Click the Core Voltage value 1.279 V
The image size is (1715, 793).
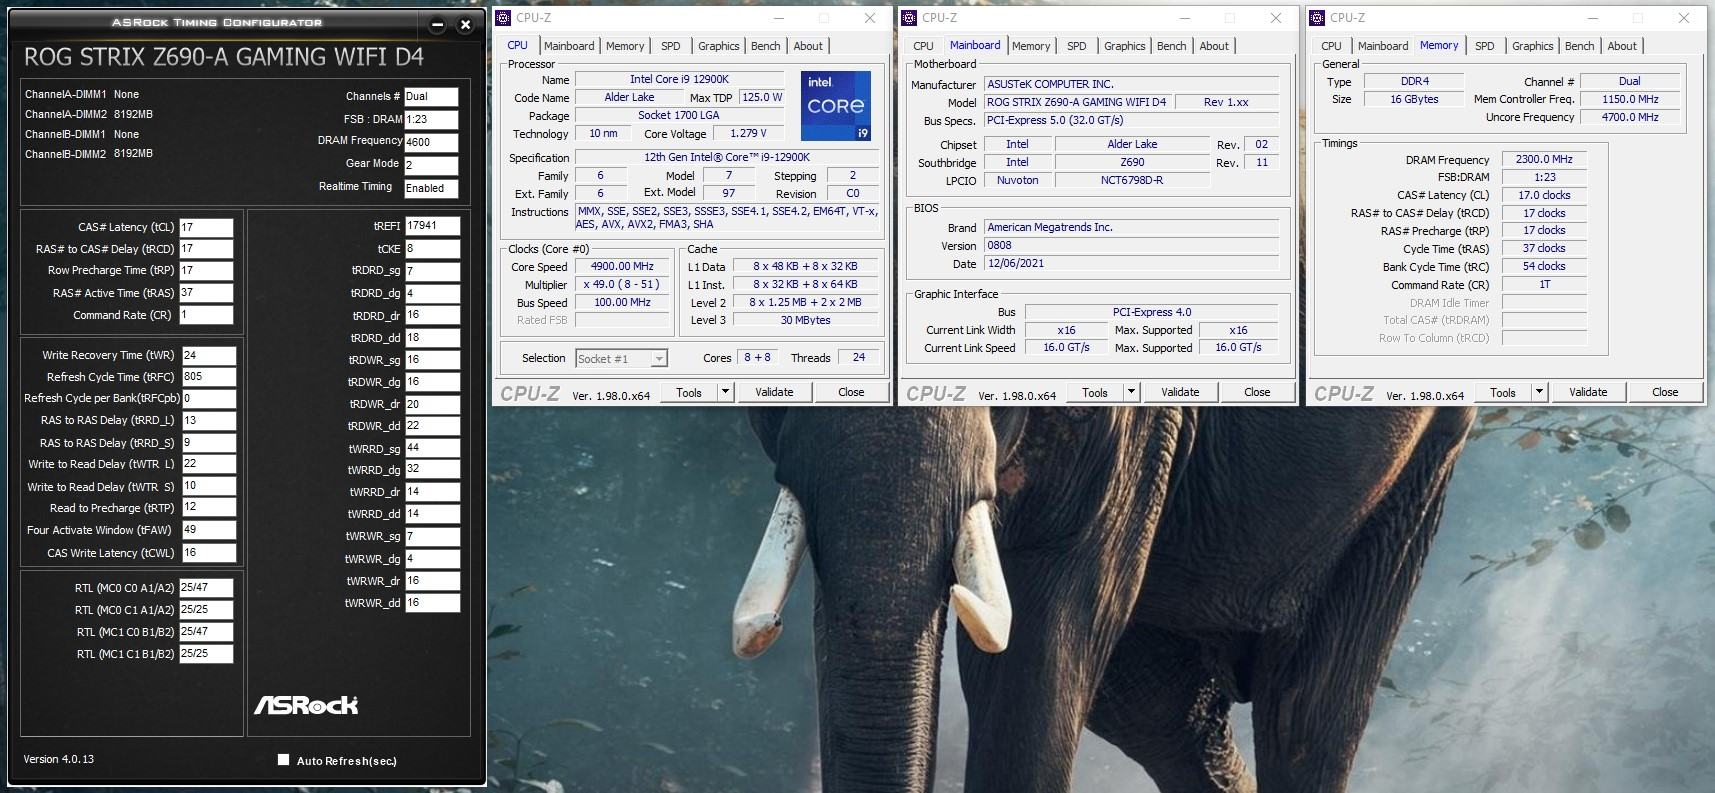click(x=748, y=133)
